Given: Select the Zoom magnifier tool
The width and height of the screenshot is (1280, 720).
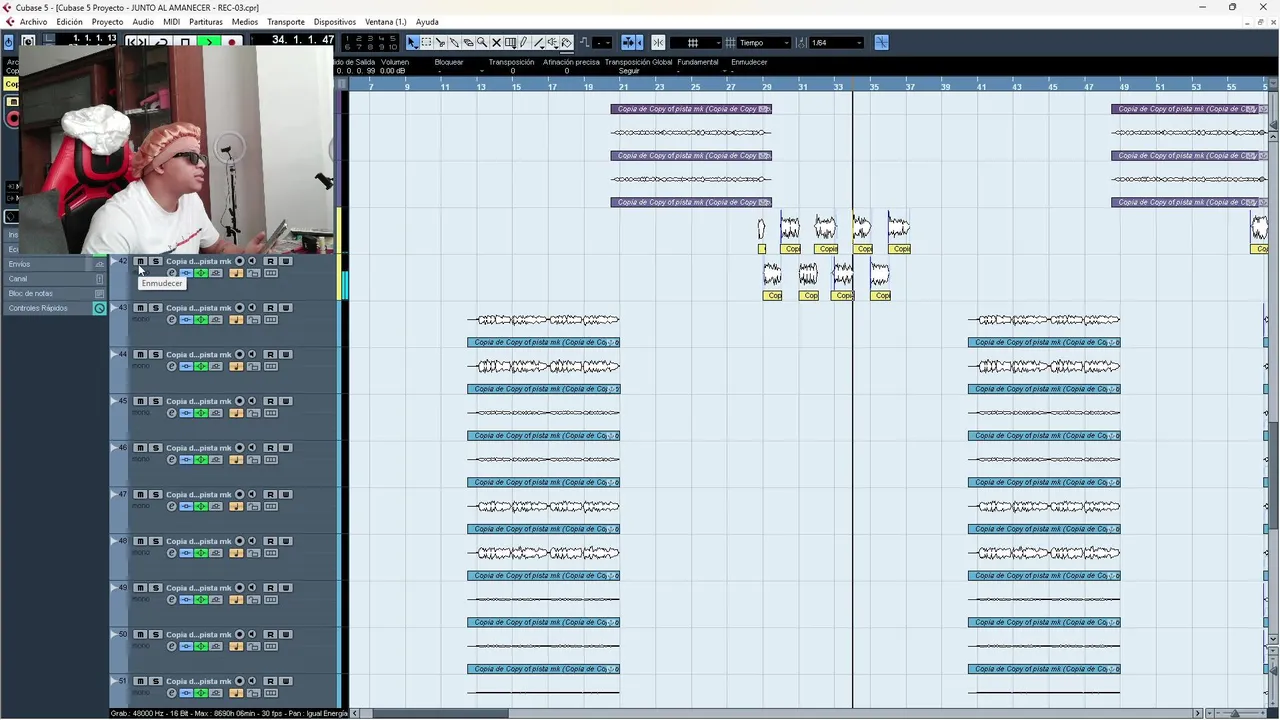Looking at the screenshot, I should pyautogui.click(x=482, y=43).
